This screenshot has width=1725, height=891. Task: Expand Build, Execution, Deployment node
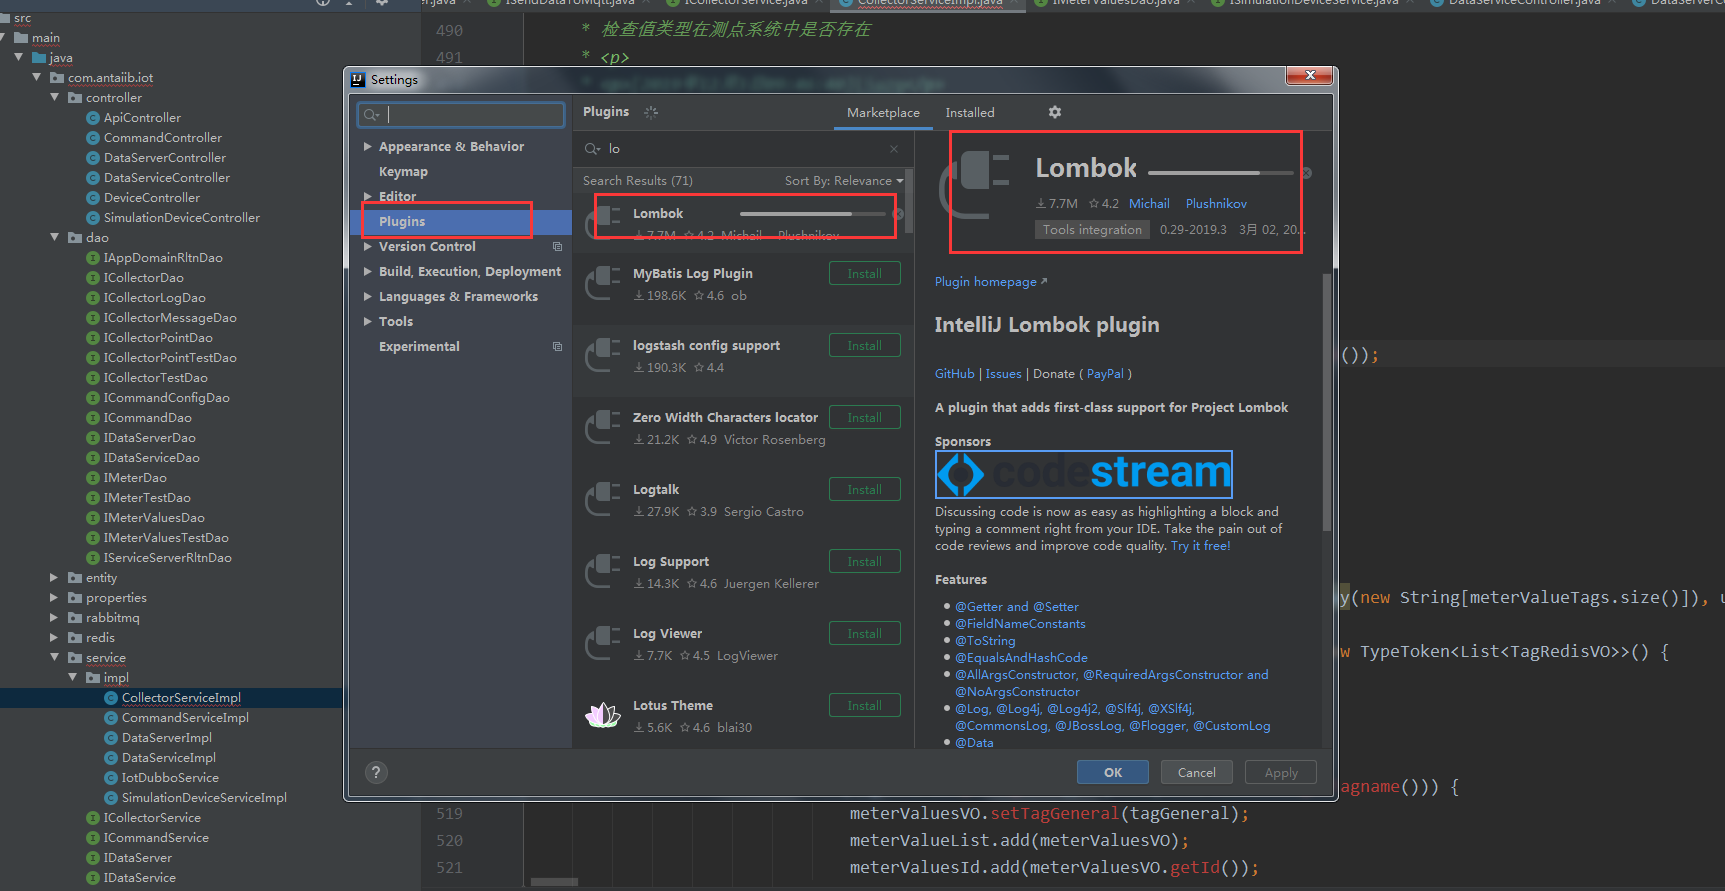coord(368,272)
